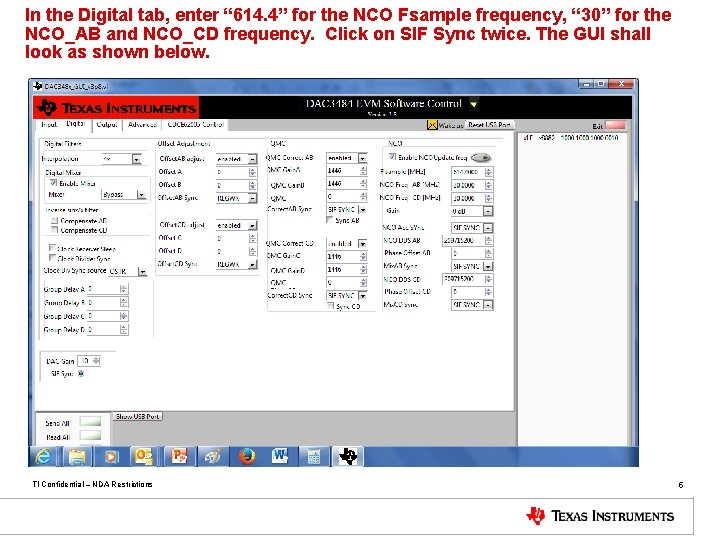Open Clock Div Sync source dropdown

coord(143,272)
